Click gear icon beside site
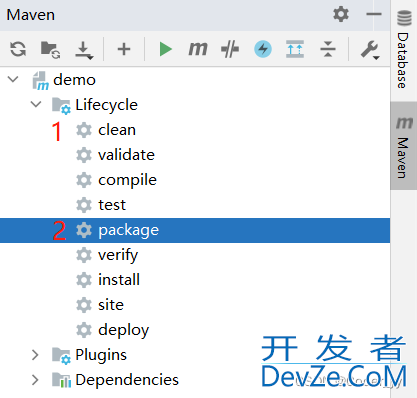 (84, 305)
